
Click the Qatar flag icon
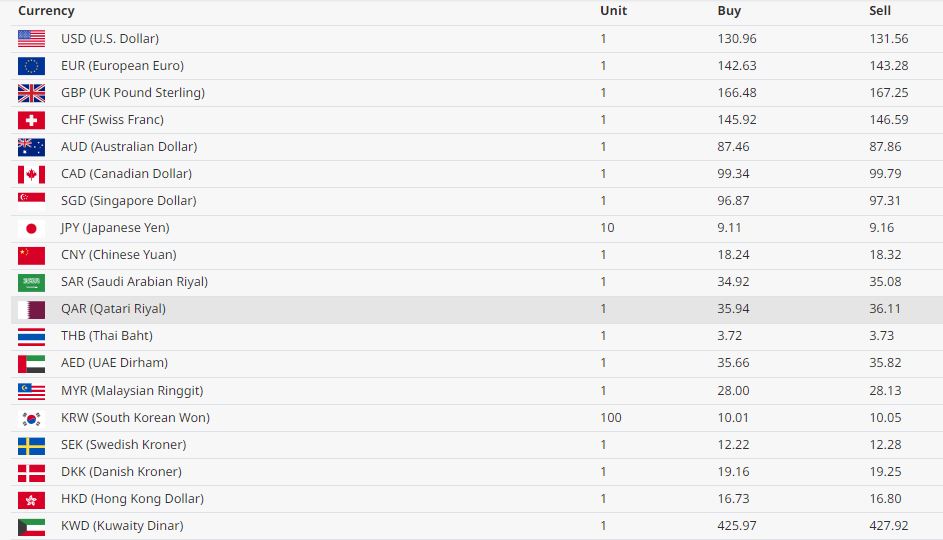coord(31,309)
